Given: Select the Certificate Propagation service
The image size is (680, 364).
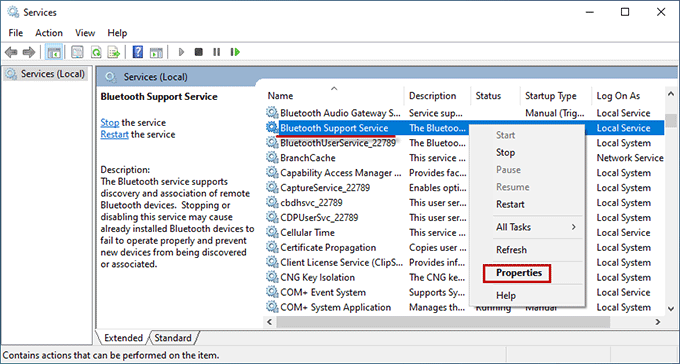Looking at the screenshot, I should (x=328, y=247).
